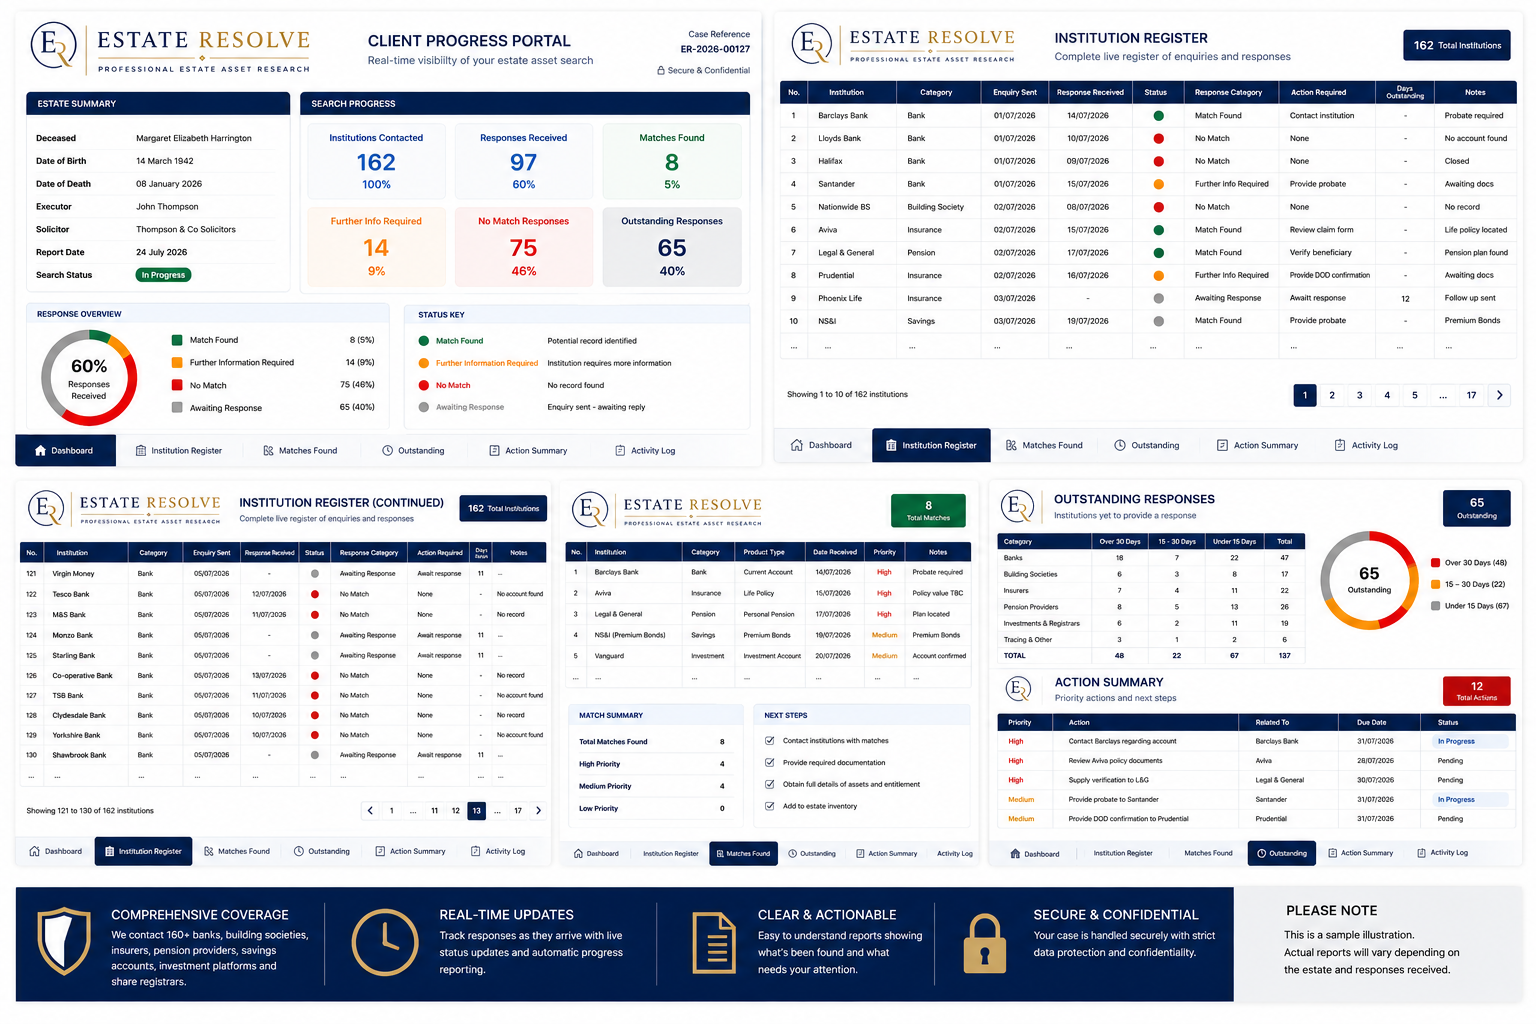
Task: Click the clock icon beside Real-Time Updates
Action: 385,942
